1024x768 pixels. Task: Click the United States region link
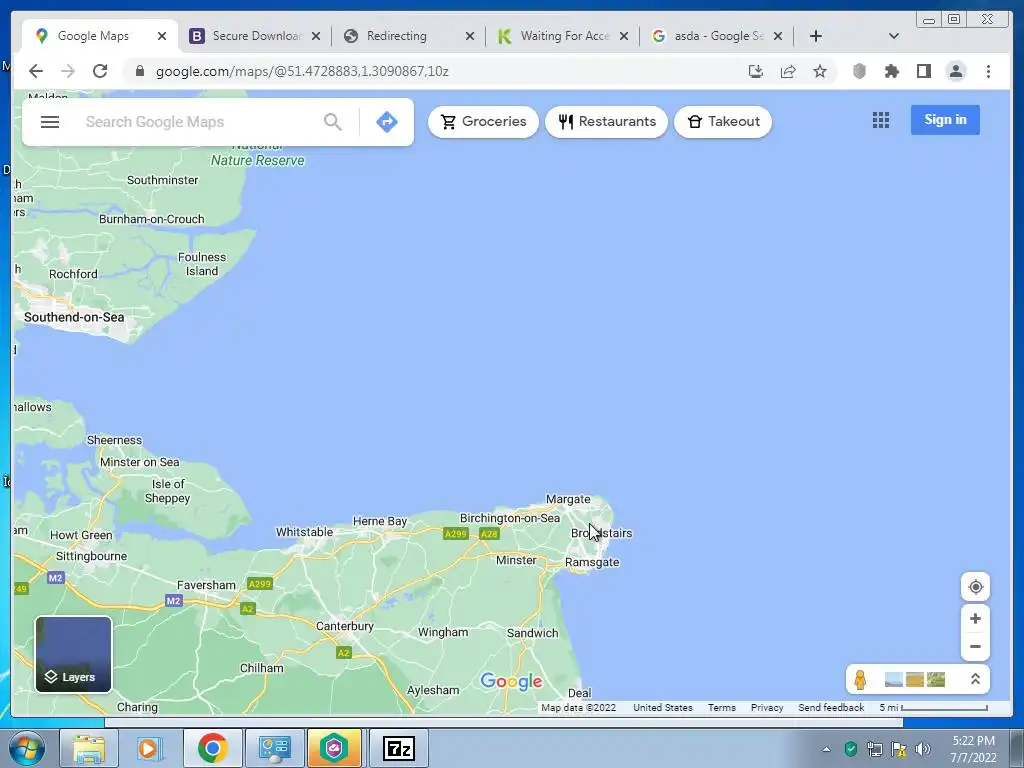(x=663, y=708)
